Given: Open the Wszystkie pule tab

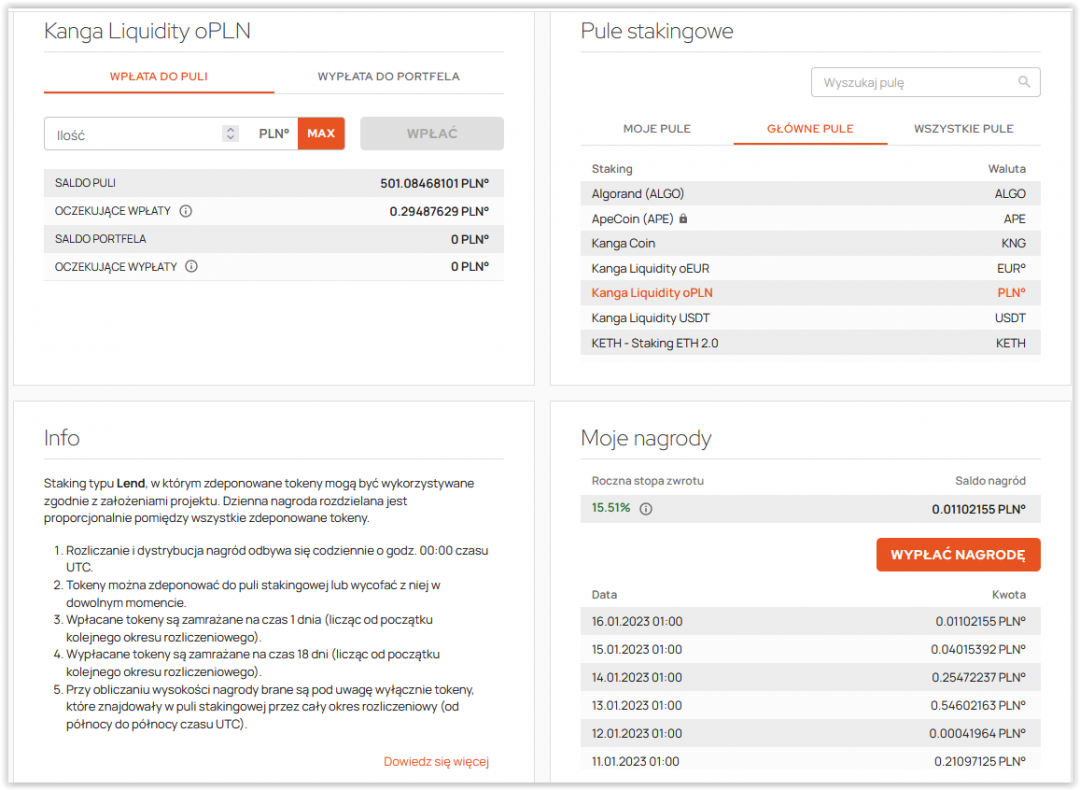Looking at the screenshot, I should (963, 129).
